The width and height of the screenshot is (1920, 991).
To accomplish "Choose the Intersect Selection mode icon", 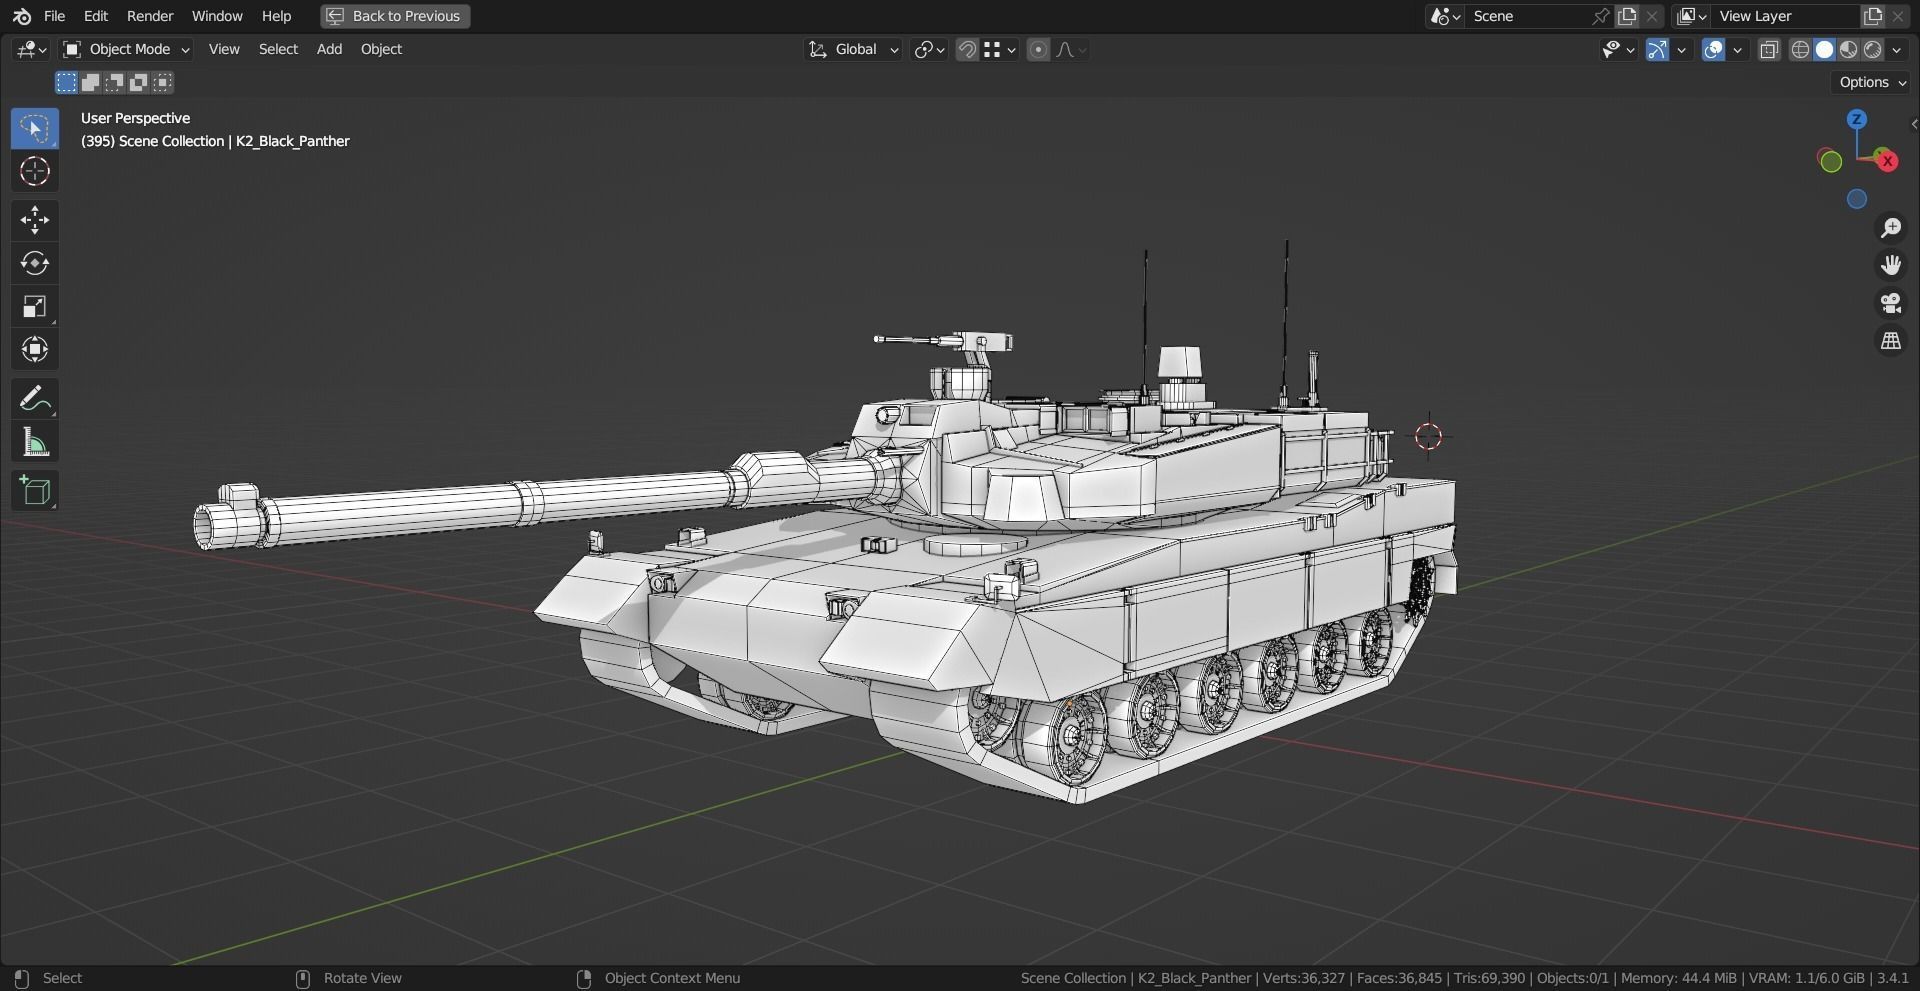I will [x=163, y=82].
